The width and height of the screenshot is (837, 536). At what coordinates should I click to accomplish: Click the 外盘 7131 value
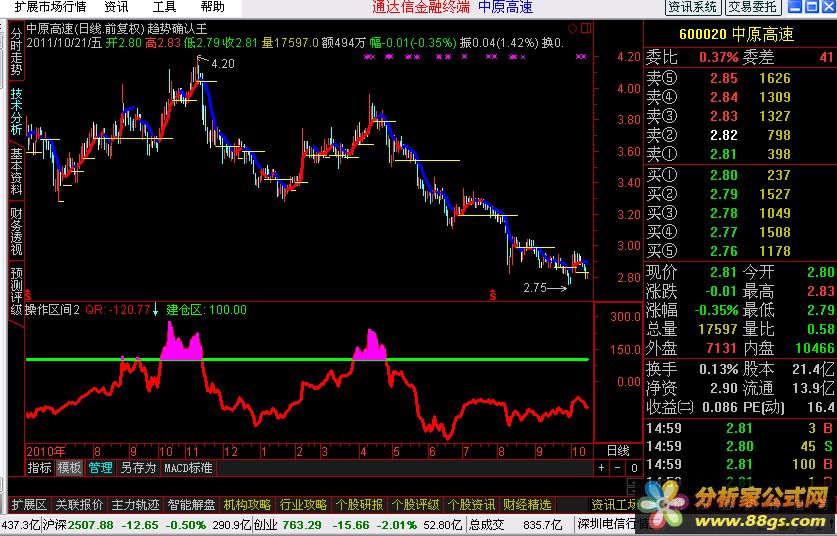pos(722,349)
